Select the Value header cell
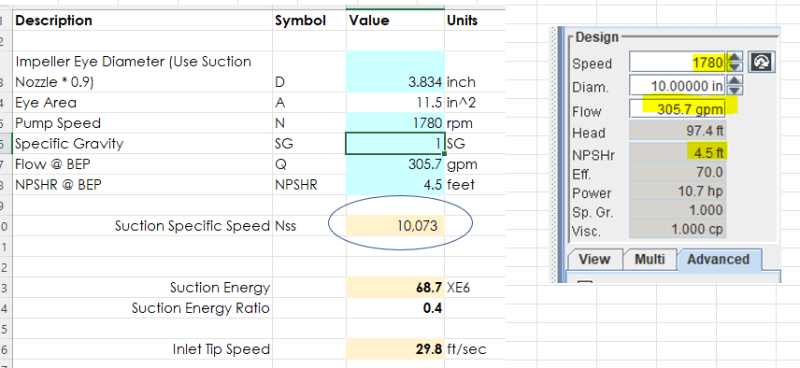Image resolution: width=800 pixels, height=368 pixels. pos(395,20)
